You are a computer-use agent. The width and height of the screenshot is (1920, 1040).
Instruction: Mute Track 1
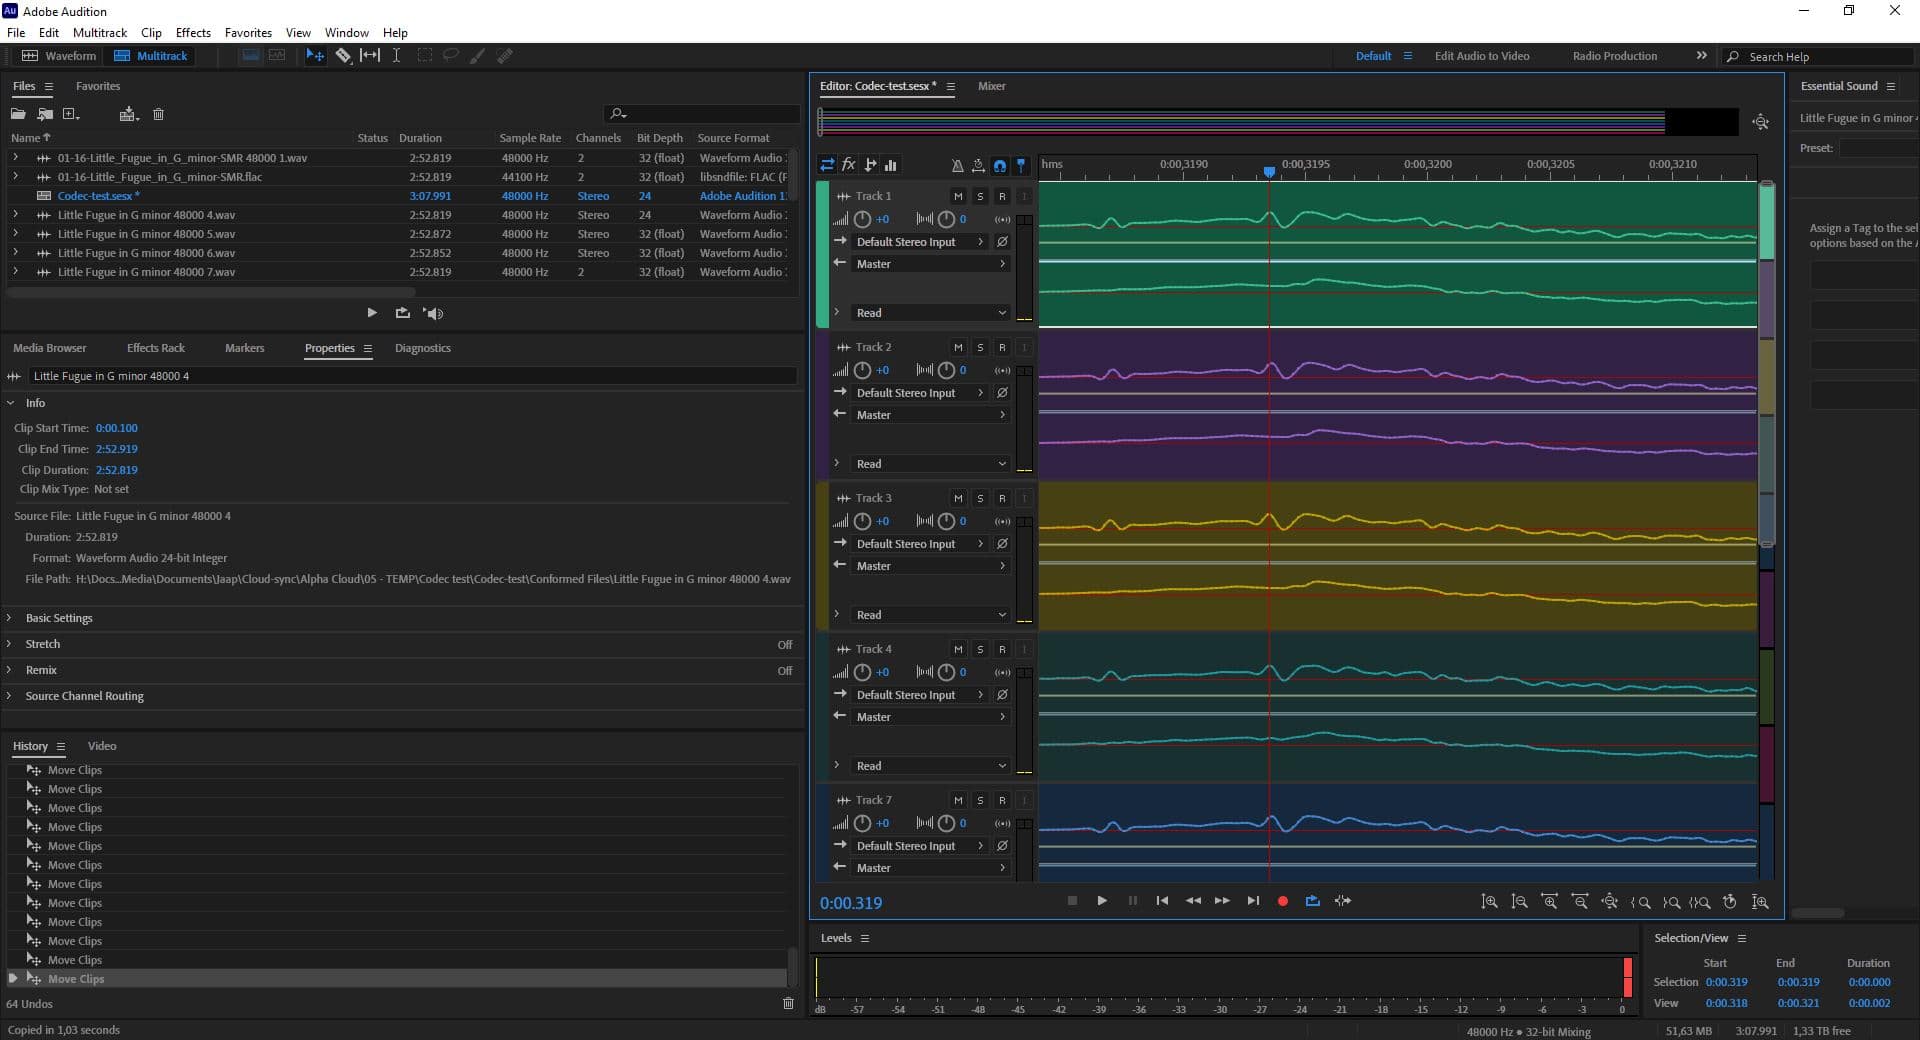(958, 196)
